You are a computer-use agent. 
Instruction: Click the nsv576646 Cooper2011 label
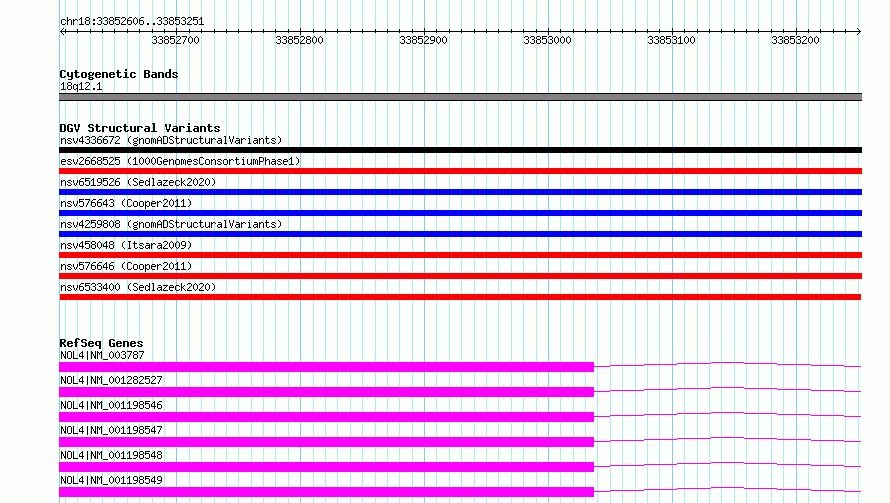(126, 266)
